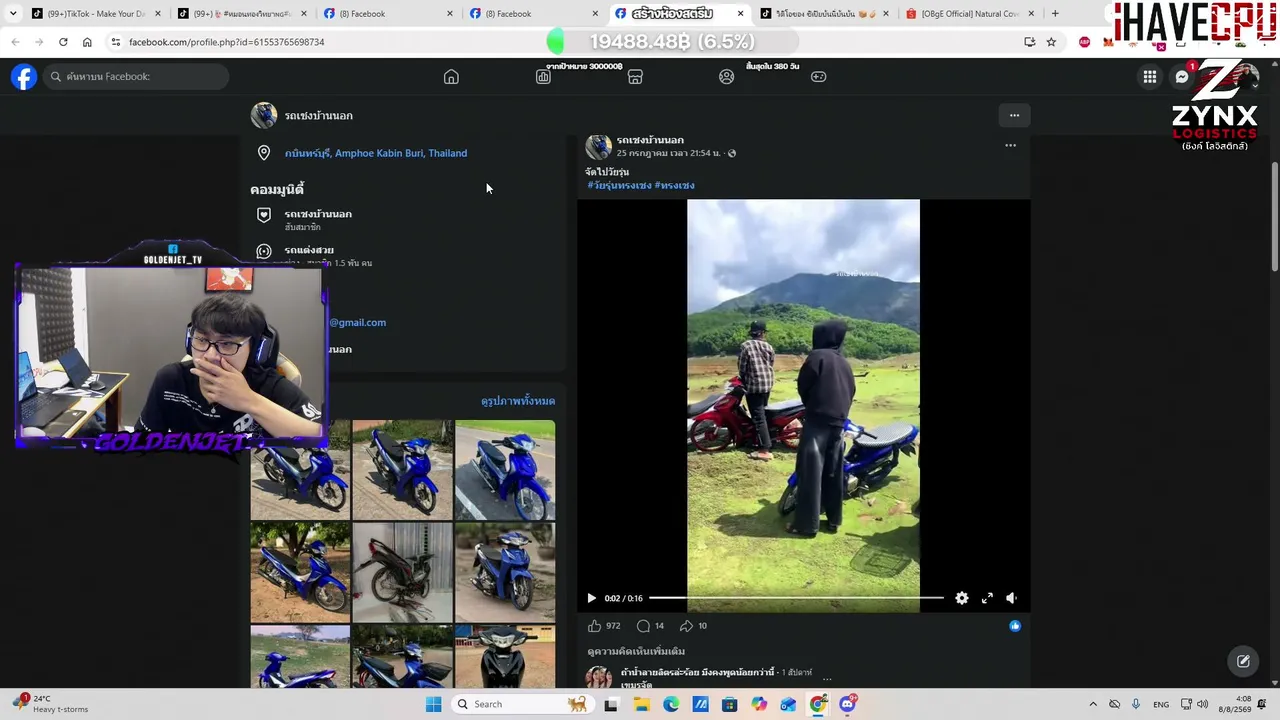Open the three-dot menu on profile header
Image resolution: width=1280 pixels, height=720 pixels.
pos(1014,115)
